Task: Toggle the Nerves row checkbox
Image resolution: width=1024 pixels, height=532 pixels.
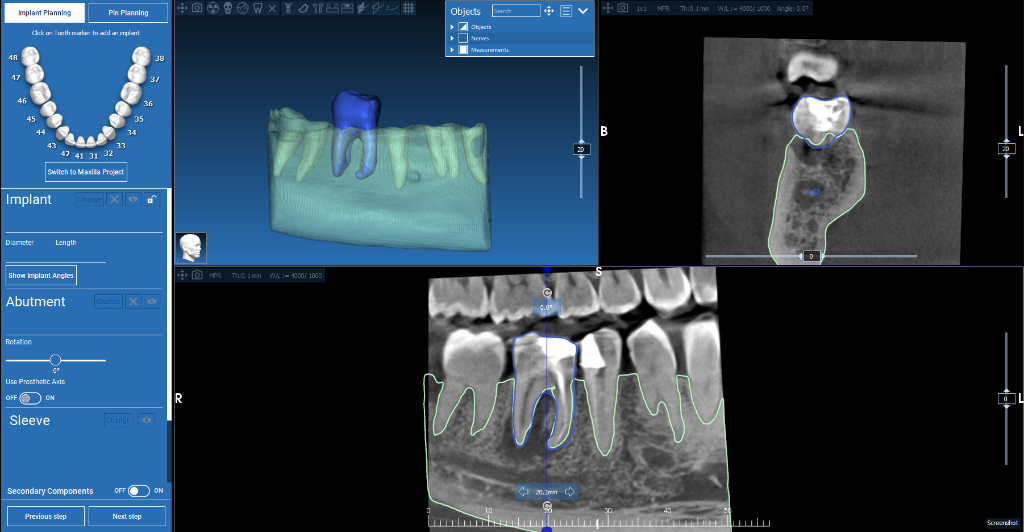Action: (x=463, y=38)
